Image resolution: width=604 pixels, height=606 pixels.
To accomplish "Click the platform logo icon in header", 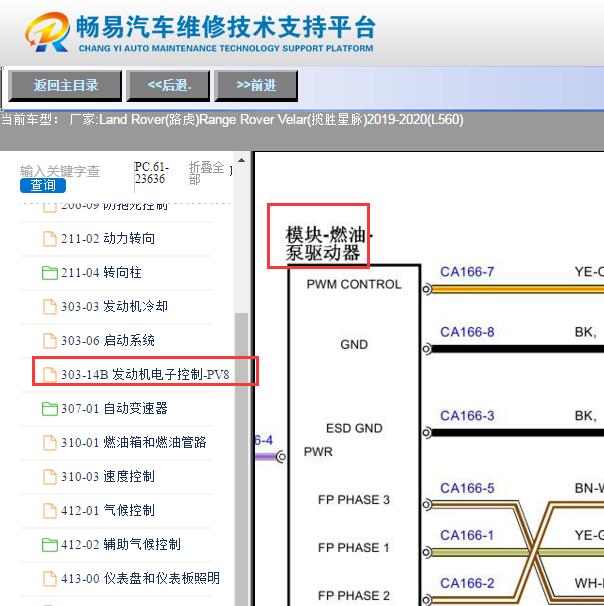I will click(47, 32).
